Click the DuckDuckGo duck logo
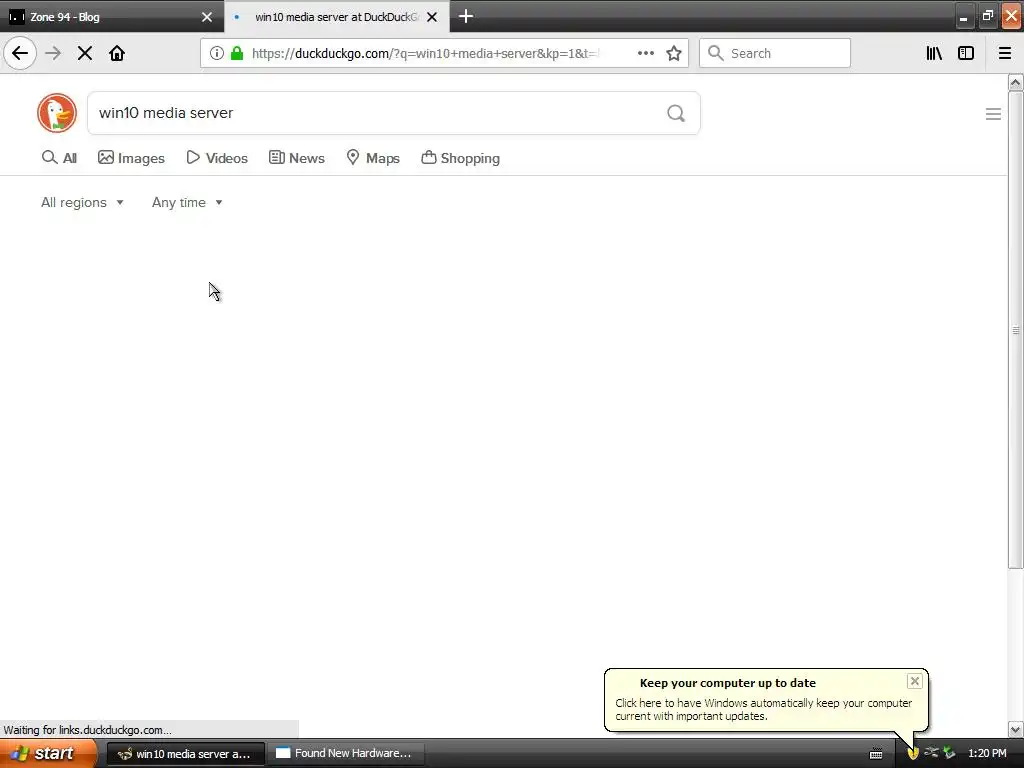Screen dimensions: 1024x768 click(57, 113)
